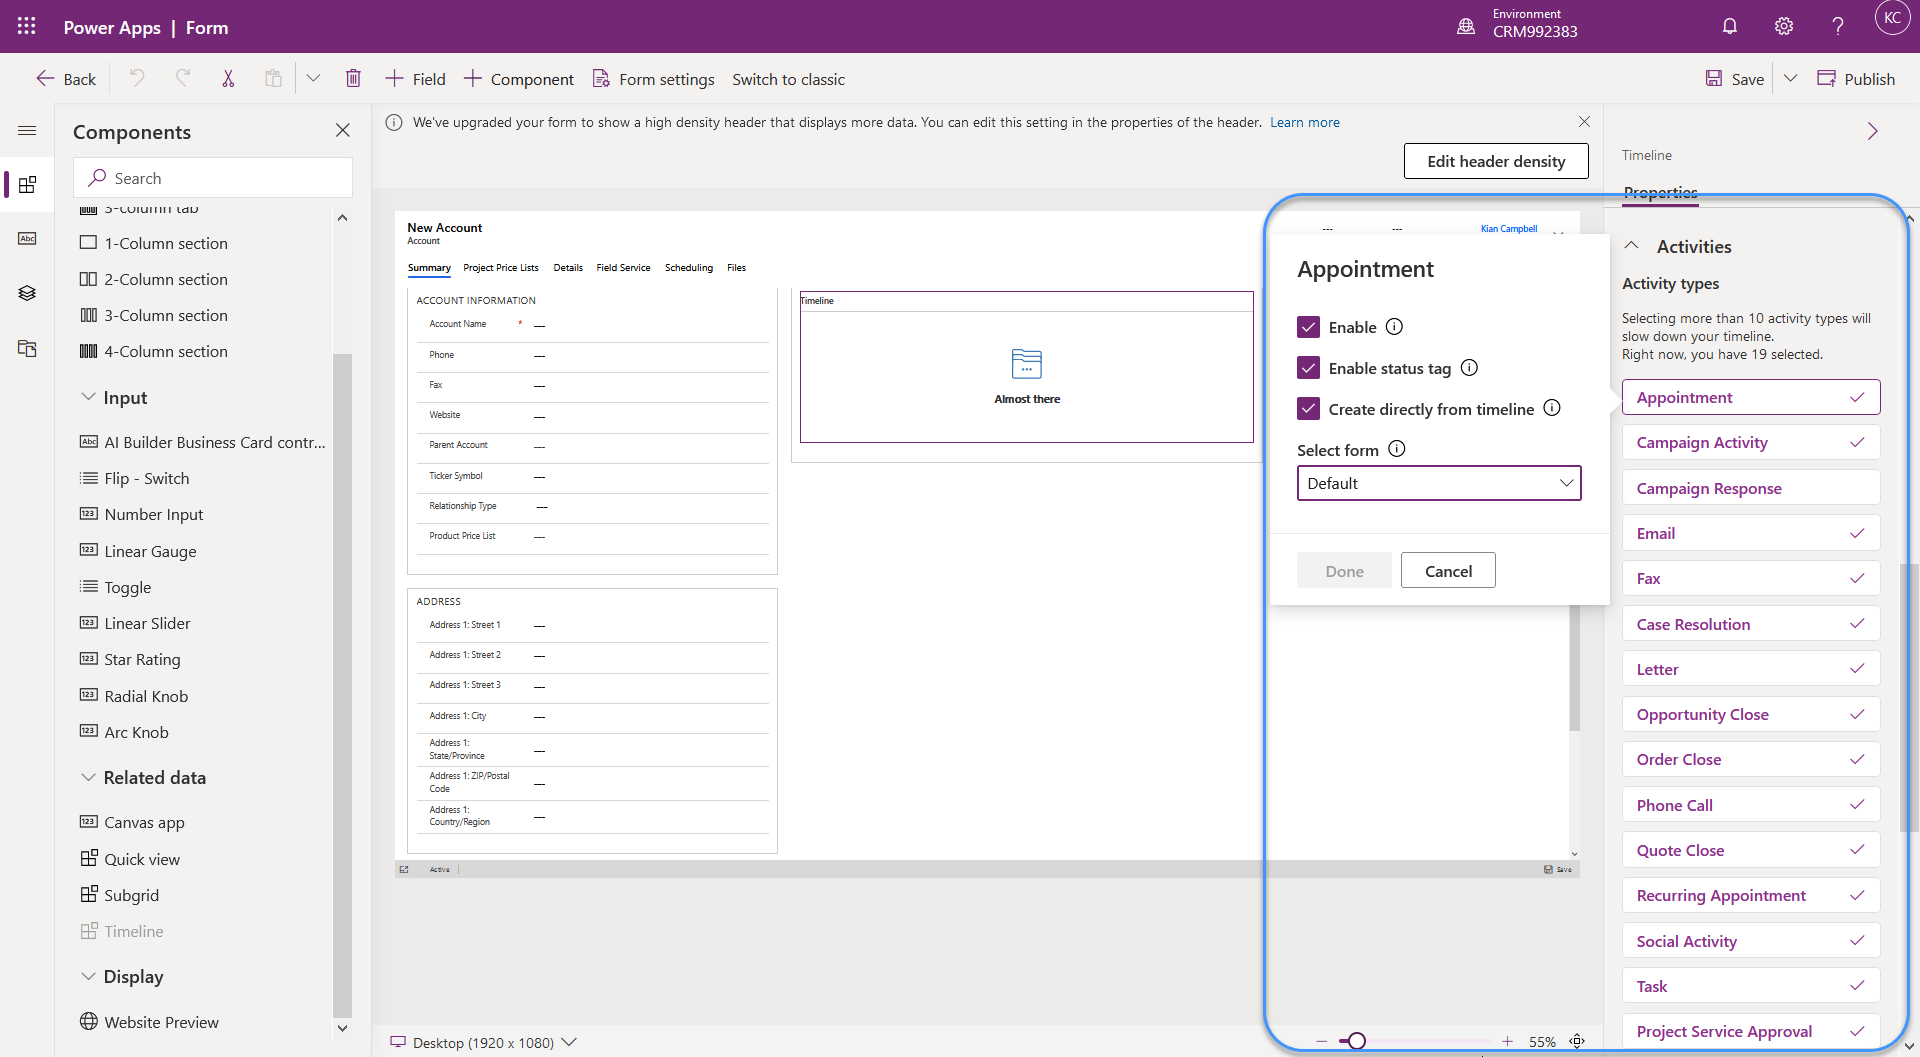Click the Cut scissors icon in toolbar

click(x=228, y=79)
